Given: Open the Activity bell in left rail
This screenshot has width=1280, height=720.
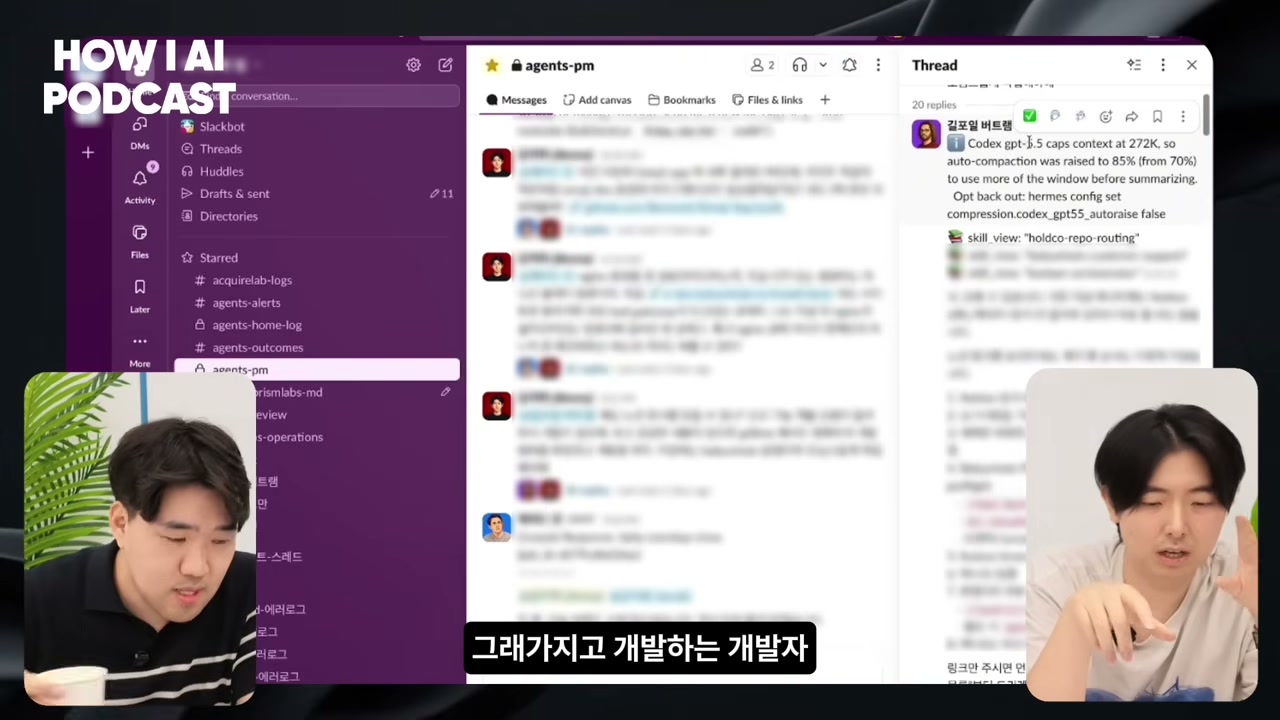Looking at the screenshot, I should click(140, 185).
